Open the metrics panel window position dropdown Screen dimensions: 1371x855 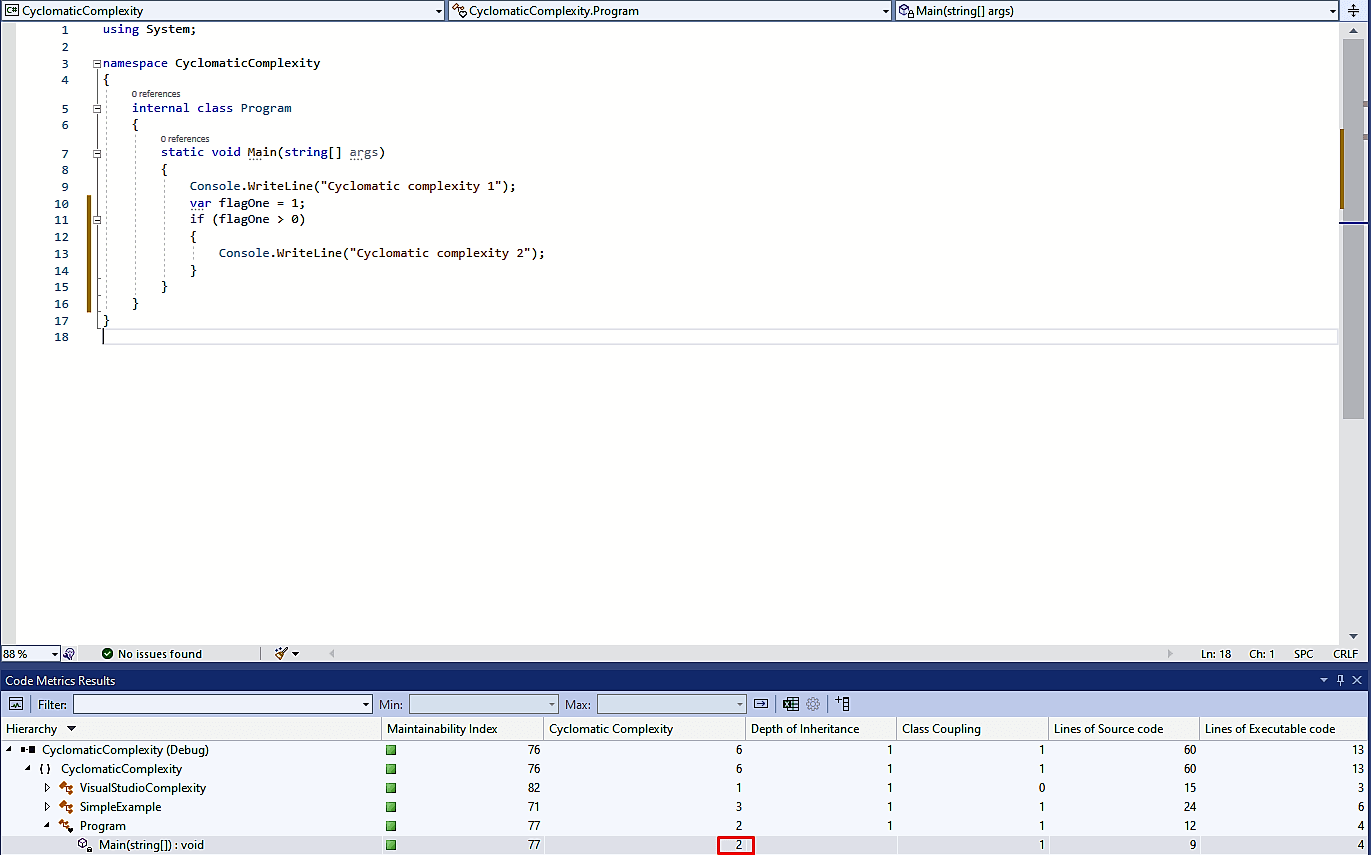pyautogui.click(x=1323, y=680)
